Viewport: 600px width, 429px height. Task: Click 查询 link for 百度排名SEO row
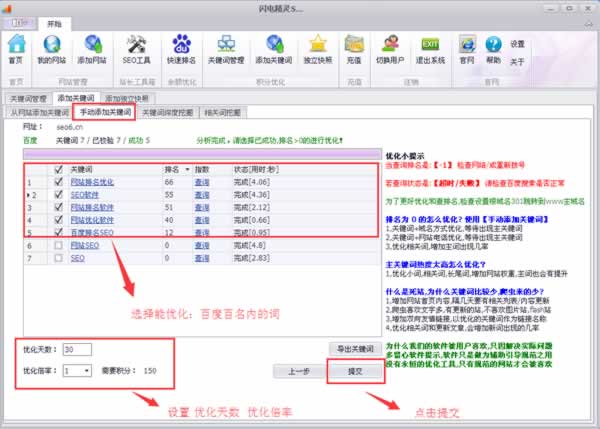[x=202, y=232]
